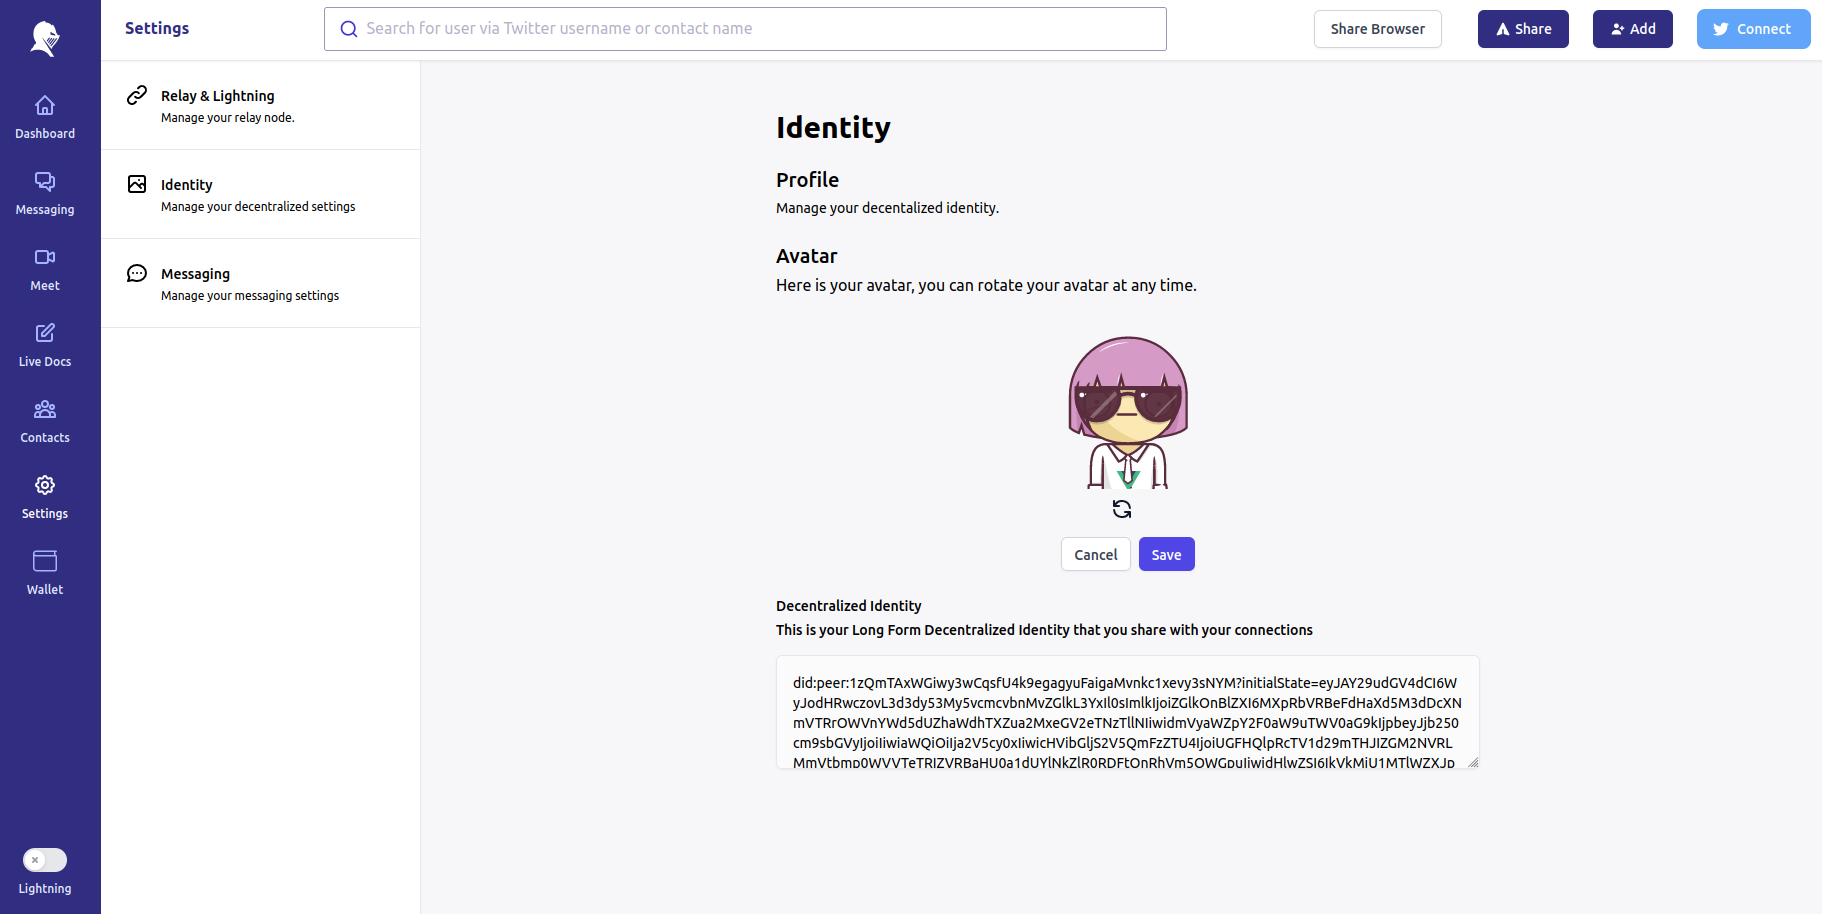The width and height of the screenshot is (1822, 914).
Task: Open the Wallet icon in sidebar
Action: [x=45, y=562]
